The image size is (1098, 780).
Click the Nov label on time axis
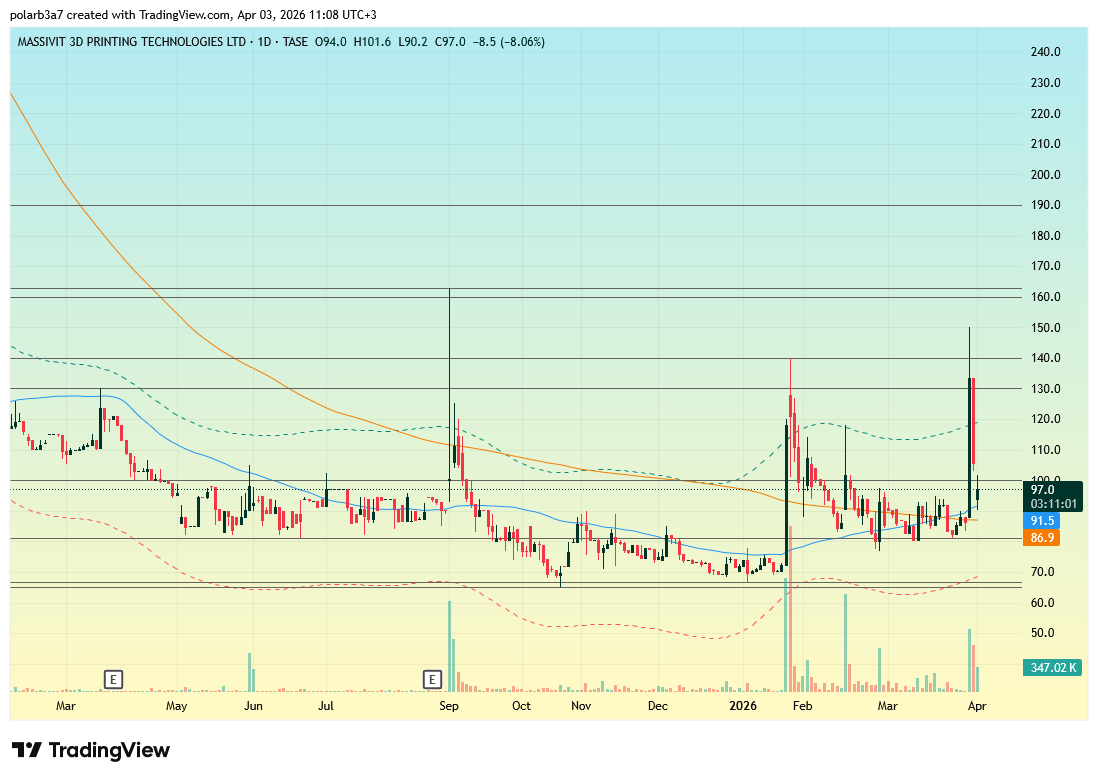pos(581,706)
